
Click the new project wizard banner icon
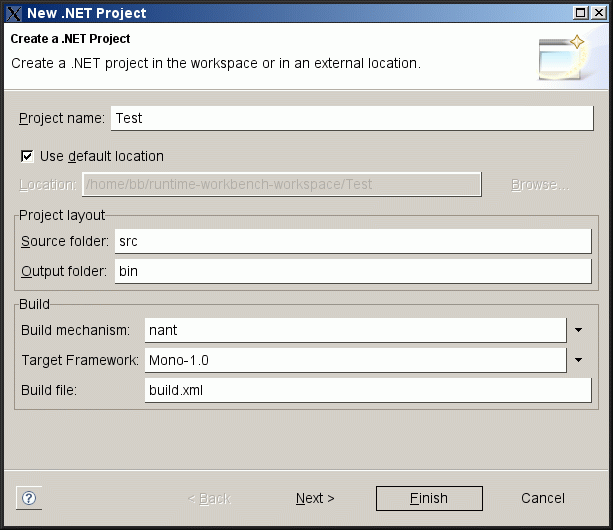(x=561, y=58)
